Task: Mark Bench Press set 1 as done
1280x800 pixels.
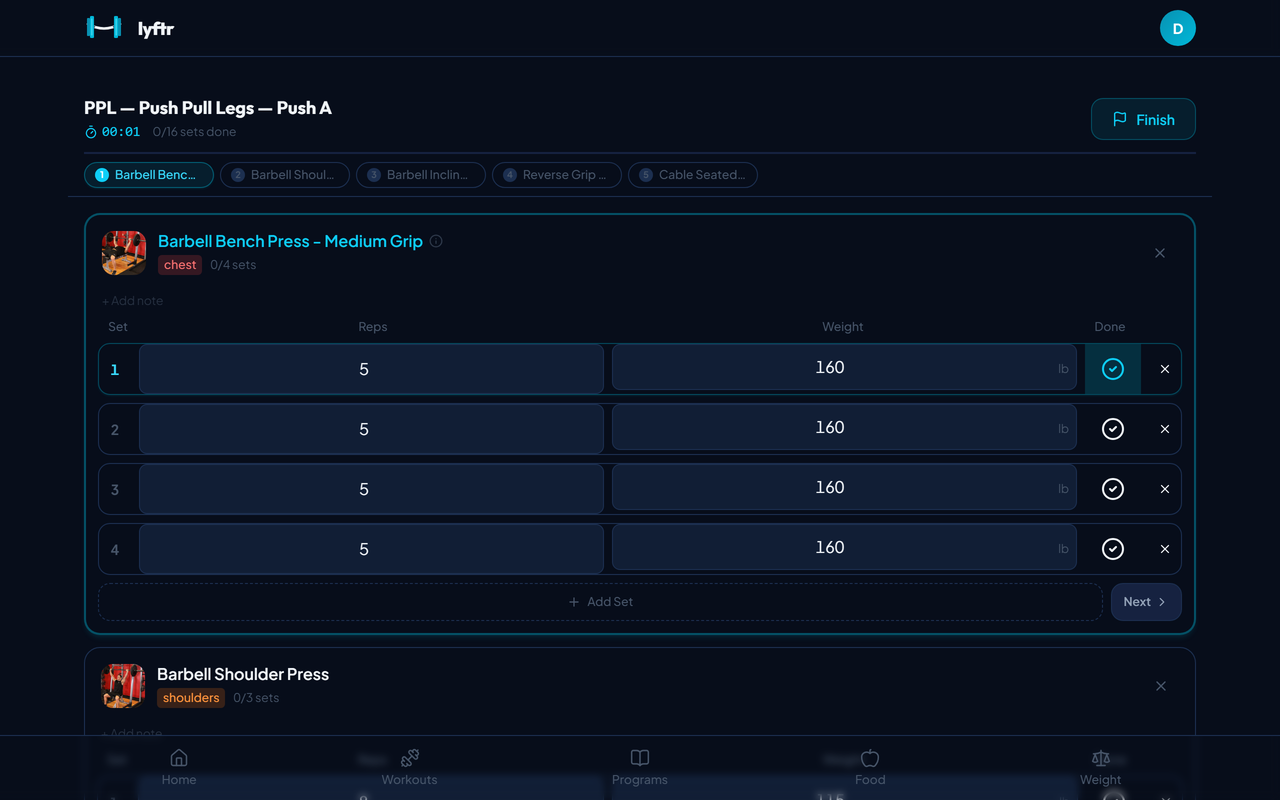Action: click(x=1113, y=369)
